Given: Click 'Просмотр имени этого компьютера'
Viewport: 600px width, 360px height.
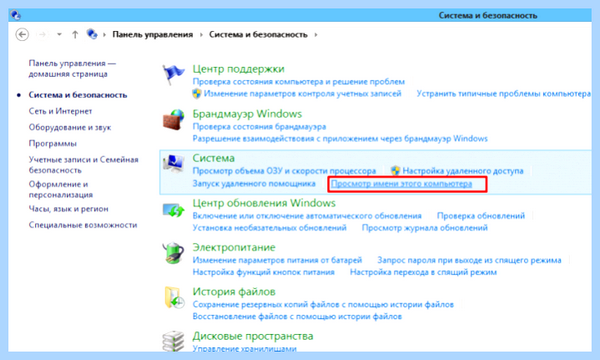Looking at the screenshot, I should coord(401,184).
